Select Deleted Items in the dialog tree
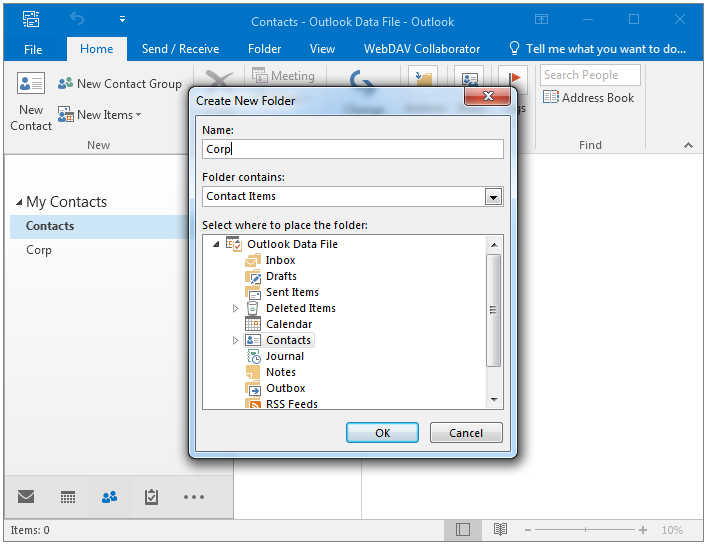The width and height of the screenshot is (707, 545). coord(300,308)
